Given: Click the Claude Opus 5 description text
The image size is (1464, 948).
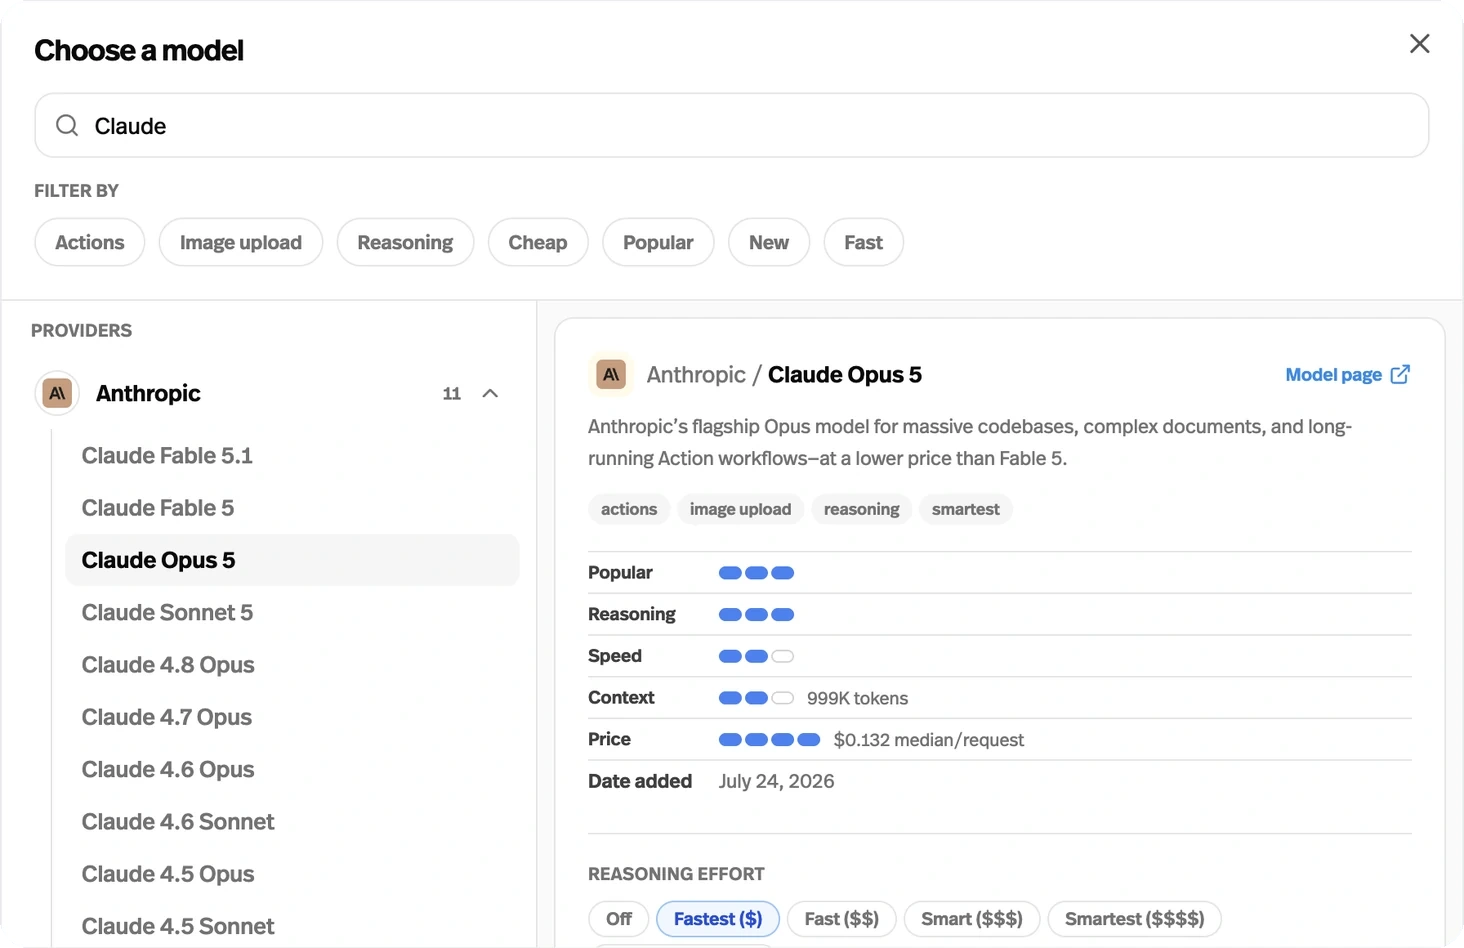Looking at the screenshot, I should (970, 442).
